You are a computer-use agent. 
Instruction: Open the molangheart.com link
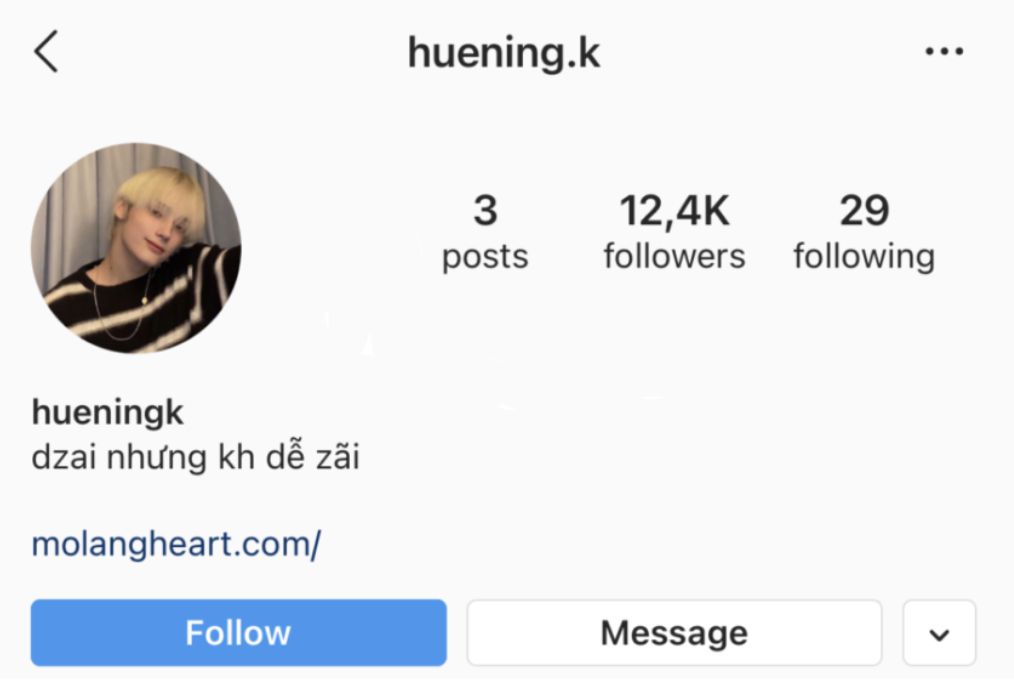click(176, 544)
